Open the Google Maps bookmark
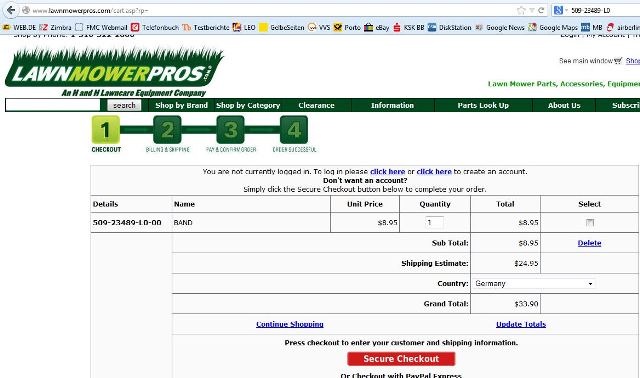The image size is (640, 378). pyautogui.click(x=553, y=27)
